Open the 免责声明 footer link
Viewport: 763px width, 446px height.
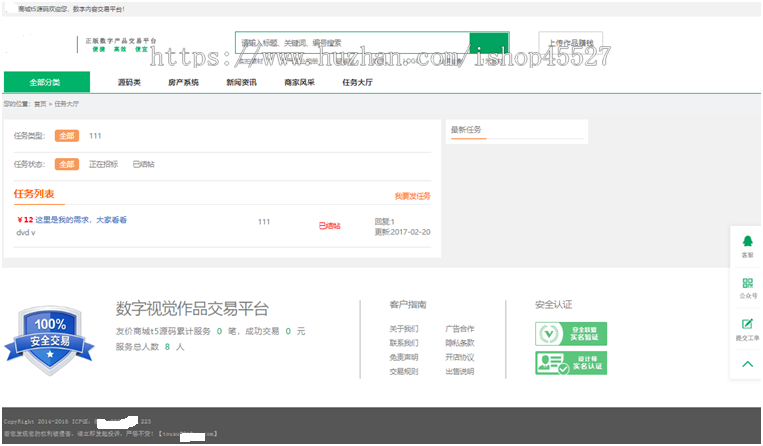pos(403,357)
